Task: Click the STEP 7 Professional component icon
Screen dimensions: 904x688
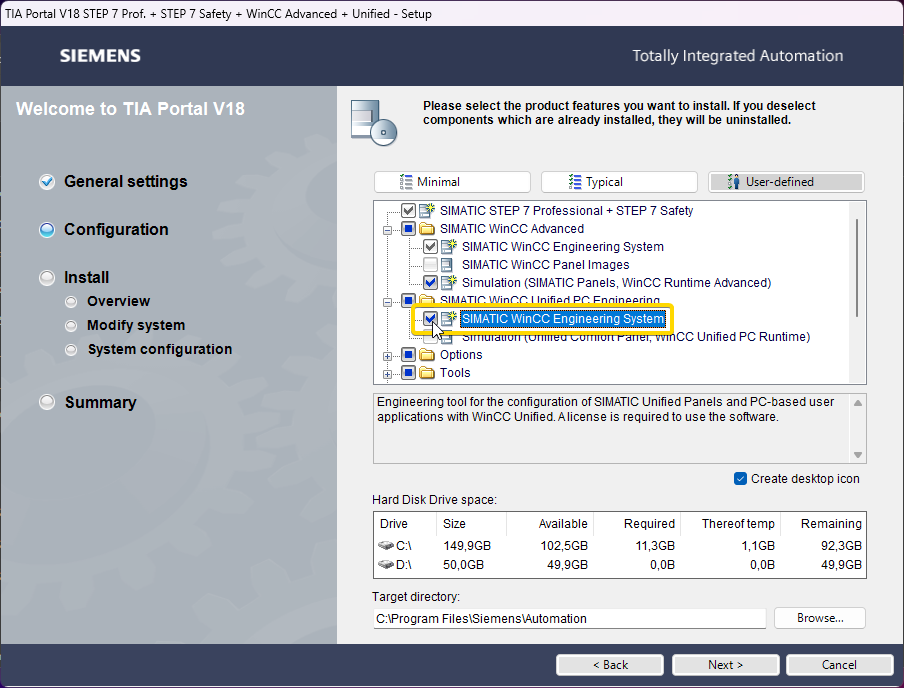Action: point(427,210)
